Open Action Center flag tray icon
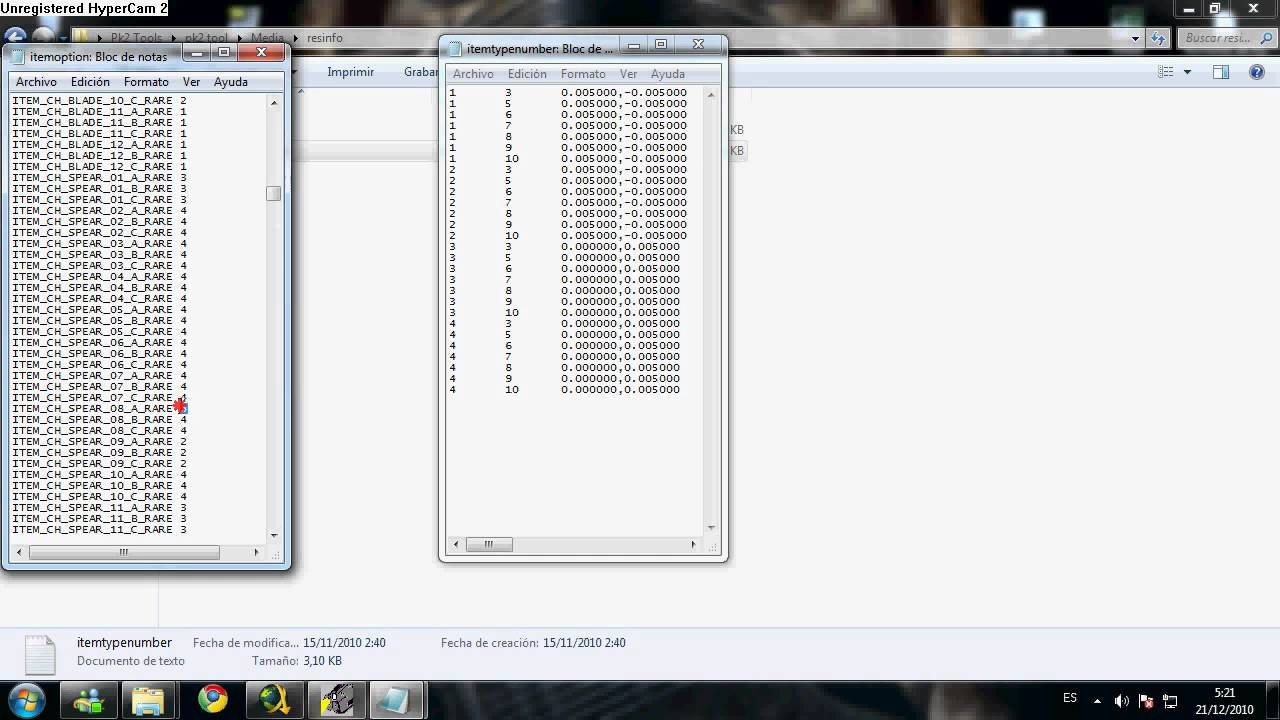 coord(1146,701)
